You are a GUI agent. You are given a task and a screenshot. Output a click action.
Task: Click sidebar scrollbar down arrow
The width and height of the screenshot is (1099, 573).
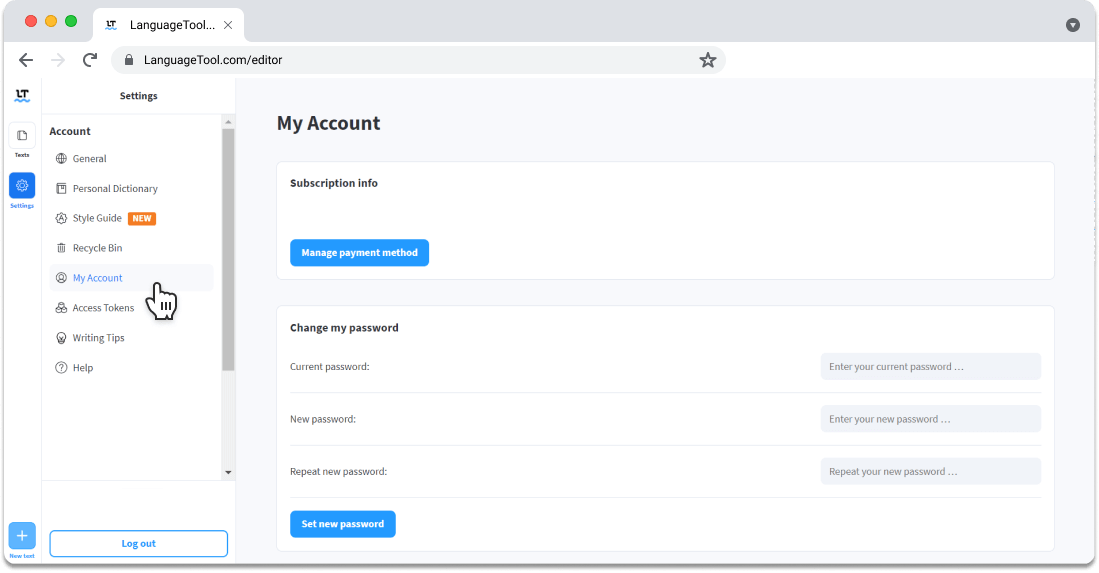point(228,473)
